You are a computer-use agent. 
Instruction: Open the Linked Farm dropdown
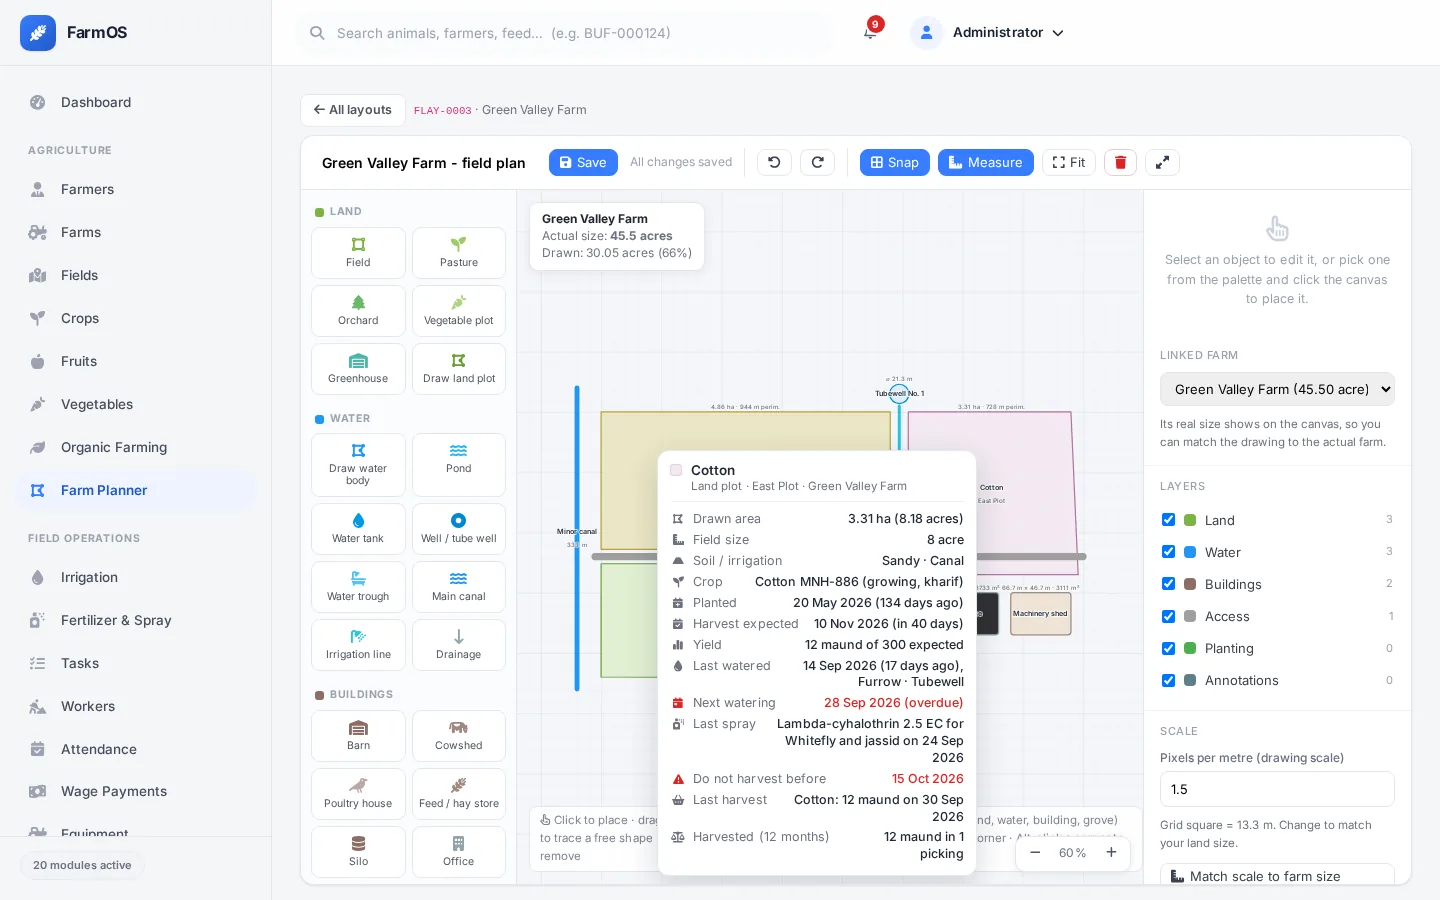[1277, 389]
